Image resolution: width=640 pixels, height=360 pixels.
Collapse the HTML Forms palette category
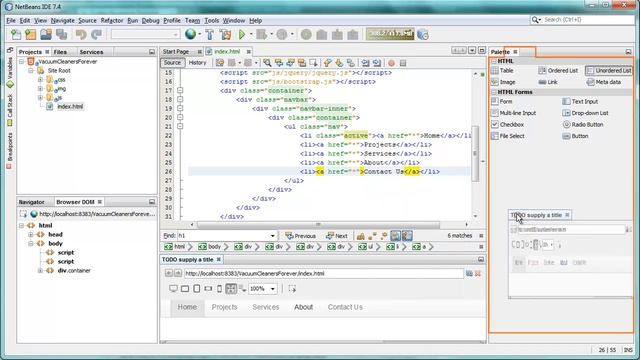point(494,92)
